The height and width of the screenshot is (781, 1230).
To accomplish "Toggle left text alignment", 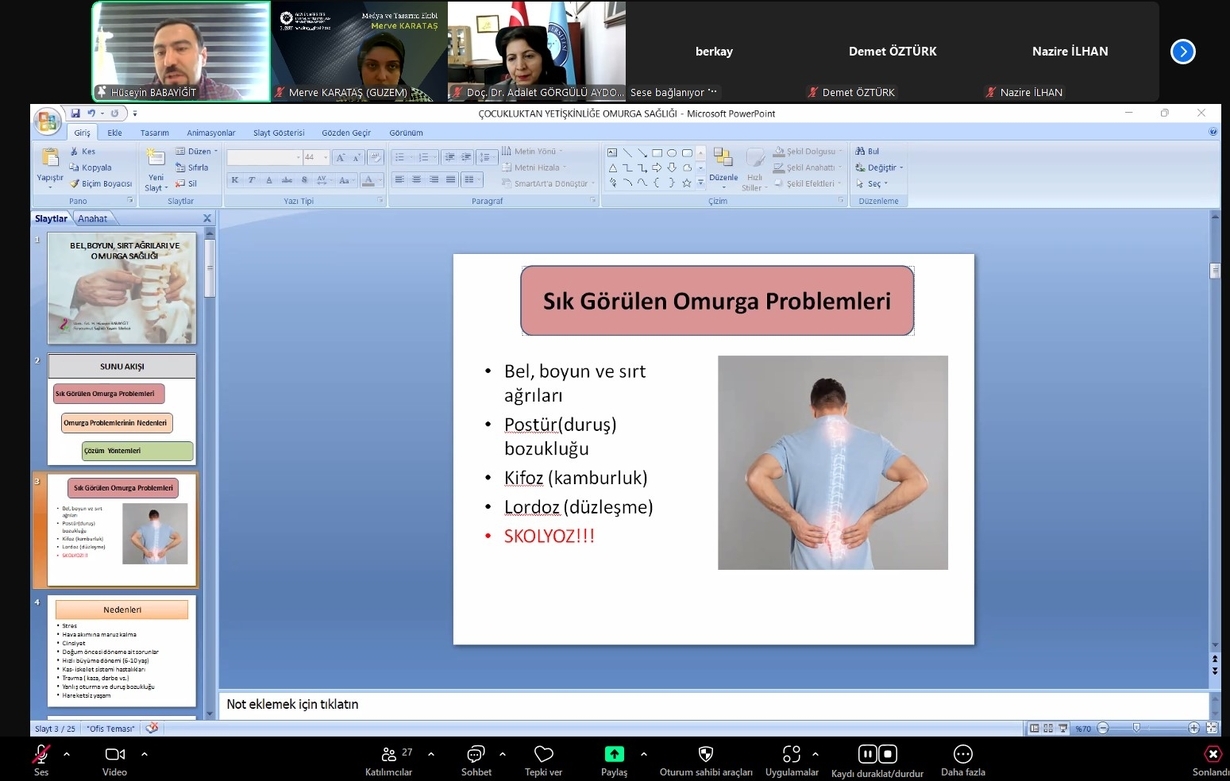I will (400, 180).
